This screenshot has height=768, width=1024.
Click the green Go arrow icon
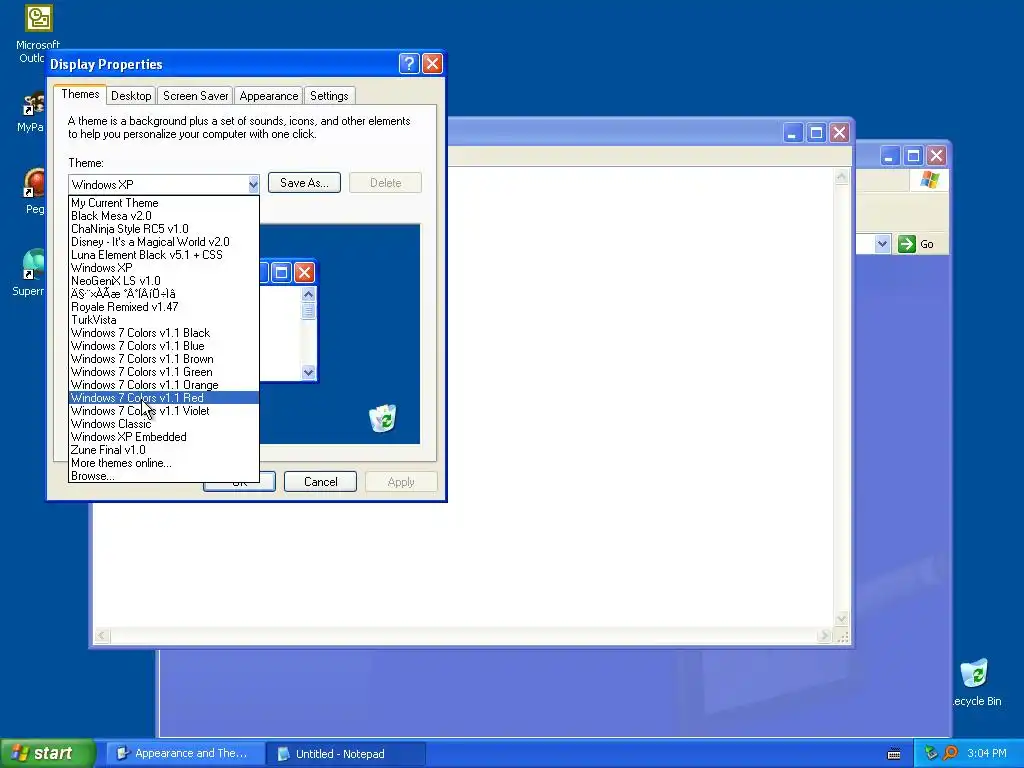pos(906,244)
